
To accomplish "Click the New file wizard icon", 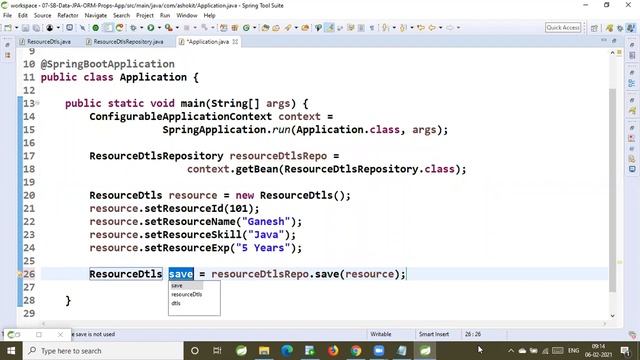I will coord(8,28).
